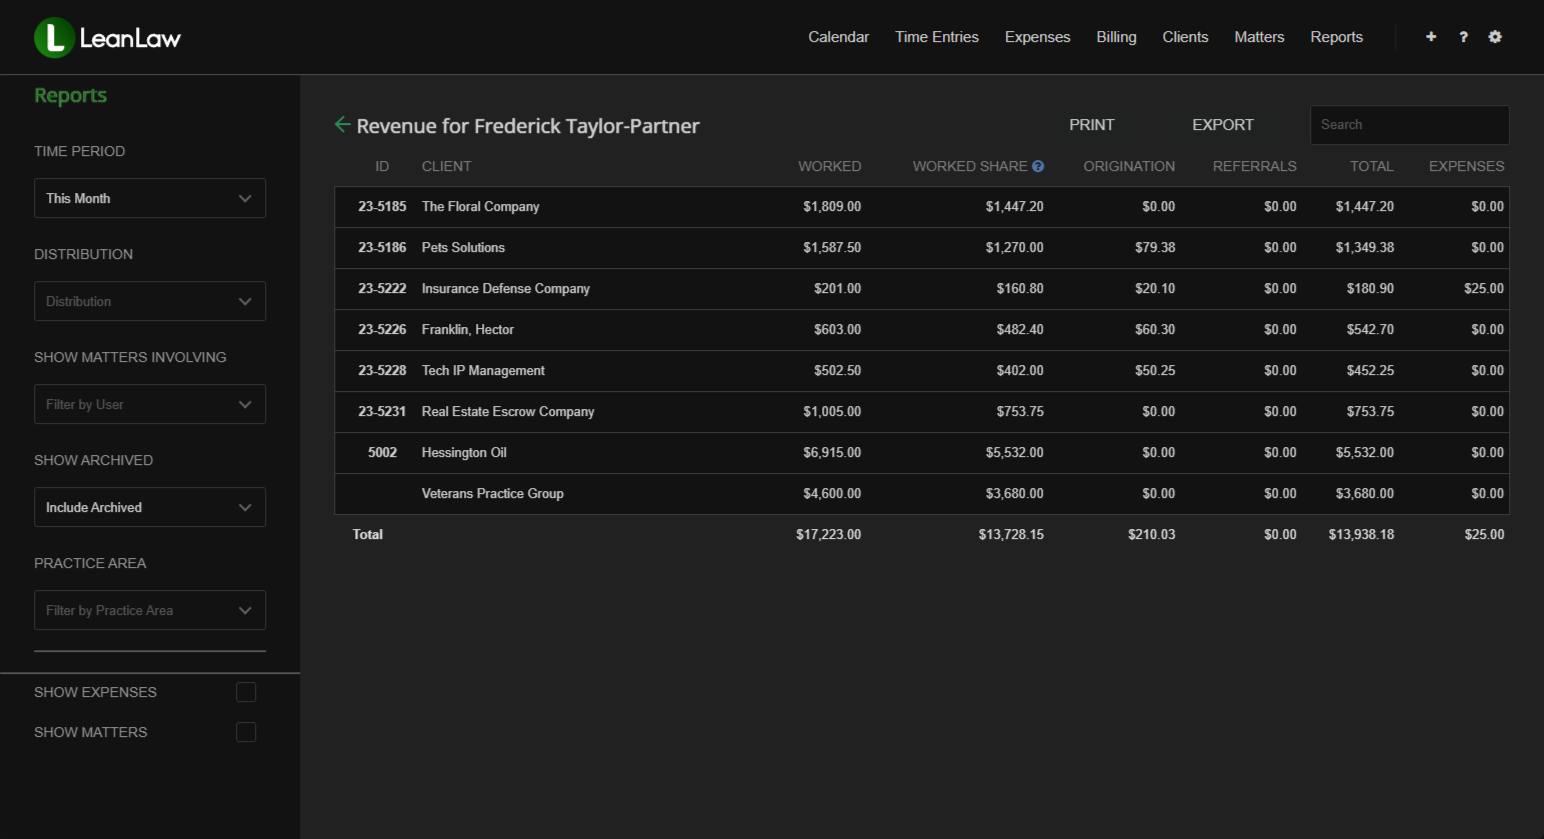This screenshot has height=839, width=1544.
Task: Click in the Search field
Action: pos(1409,125)
